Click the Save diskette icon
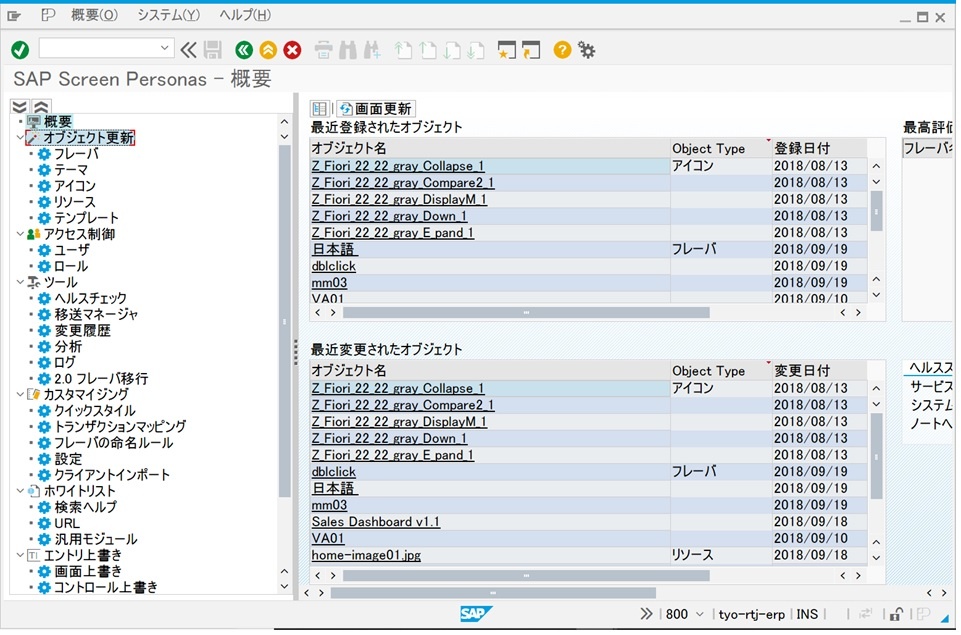Viewport: 961px width, 635px height. coord(213,50)
